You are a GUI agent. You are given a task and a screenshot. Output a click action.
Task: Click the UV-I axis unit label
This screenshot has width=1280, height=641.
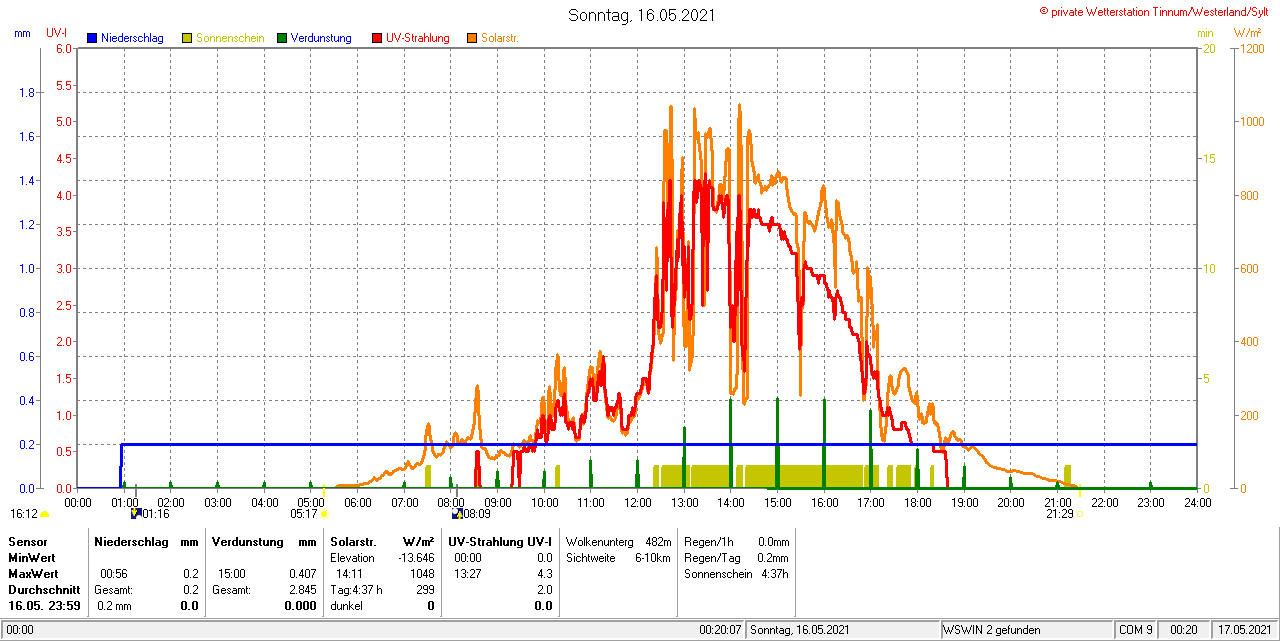tap(57, 33)
